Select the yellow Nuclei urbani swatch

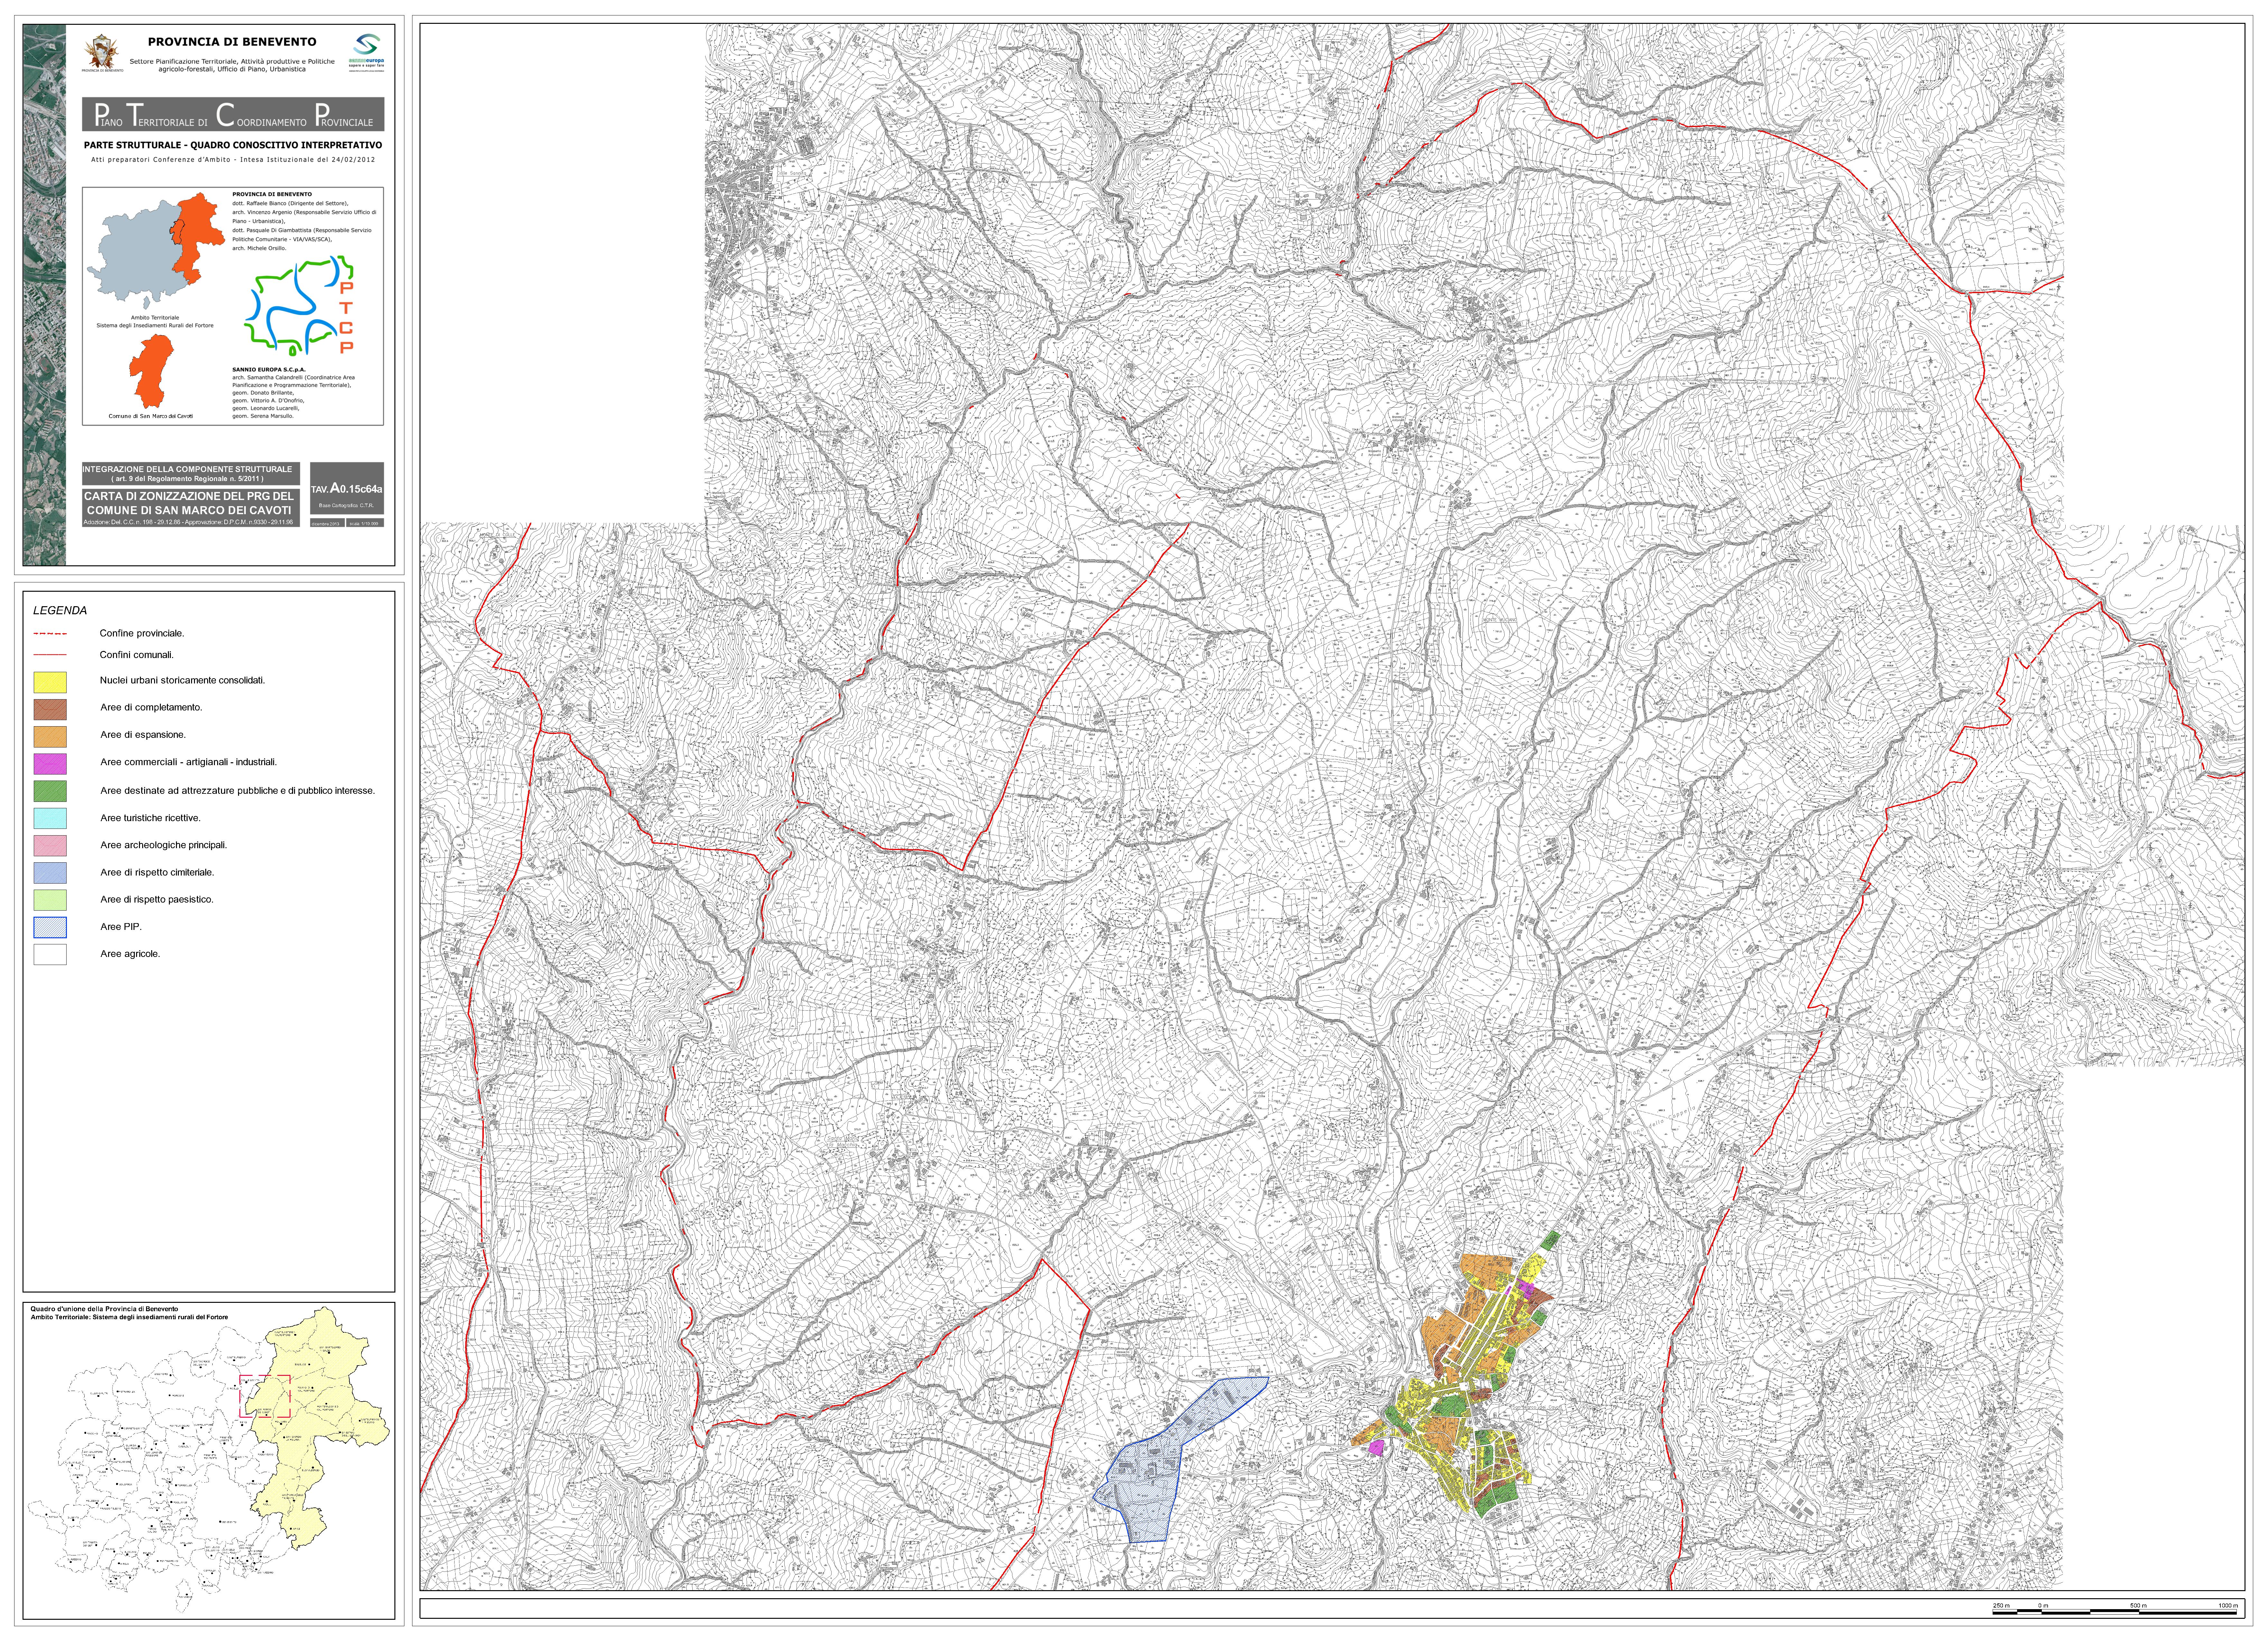pos(50,682)
